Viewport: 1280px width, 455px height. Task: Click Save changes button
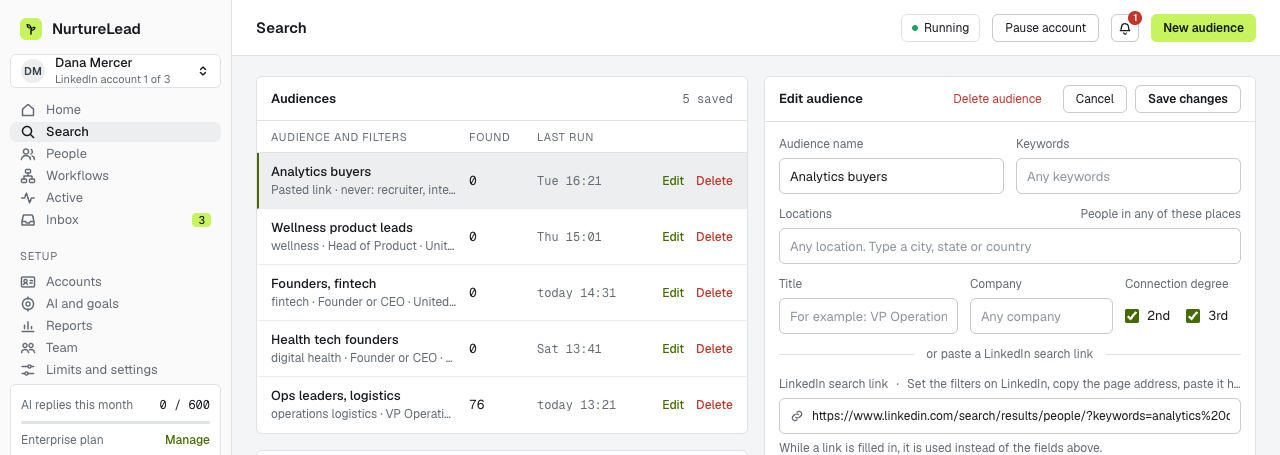1188,99
